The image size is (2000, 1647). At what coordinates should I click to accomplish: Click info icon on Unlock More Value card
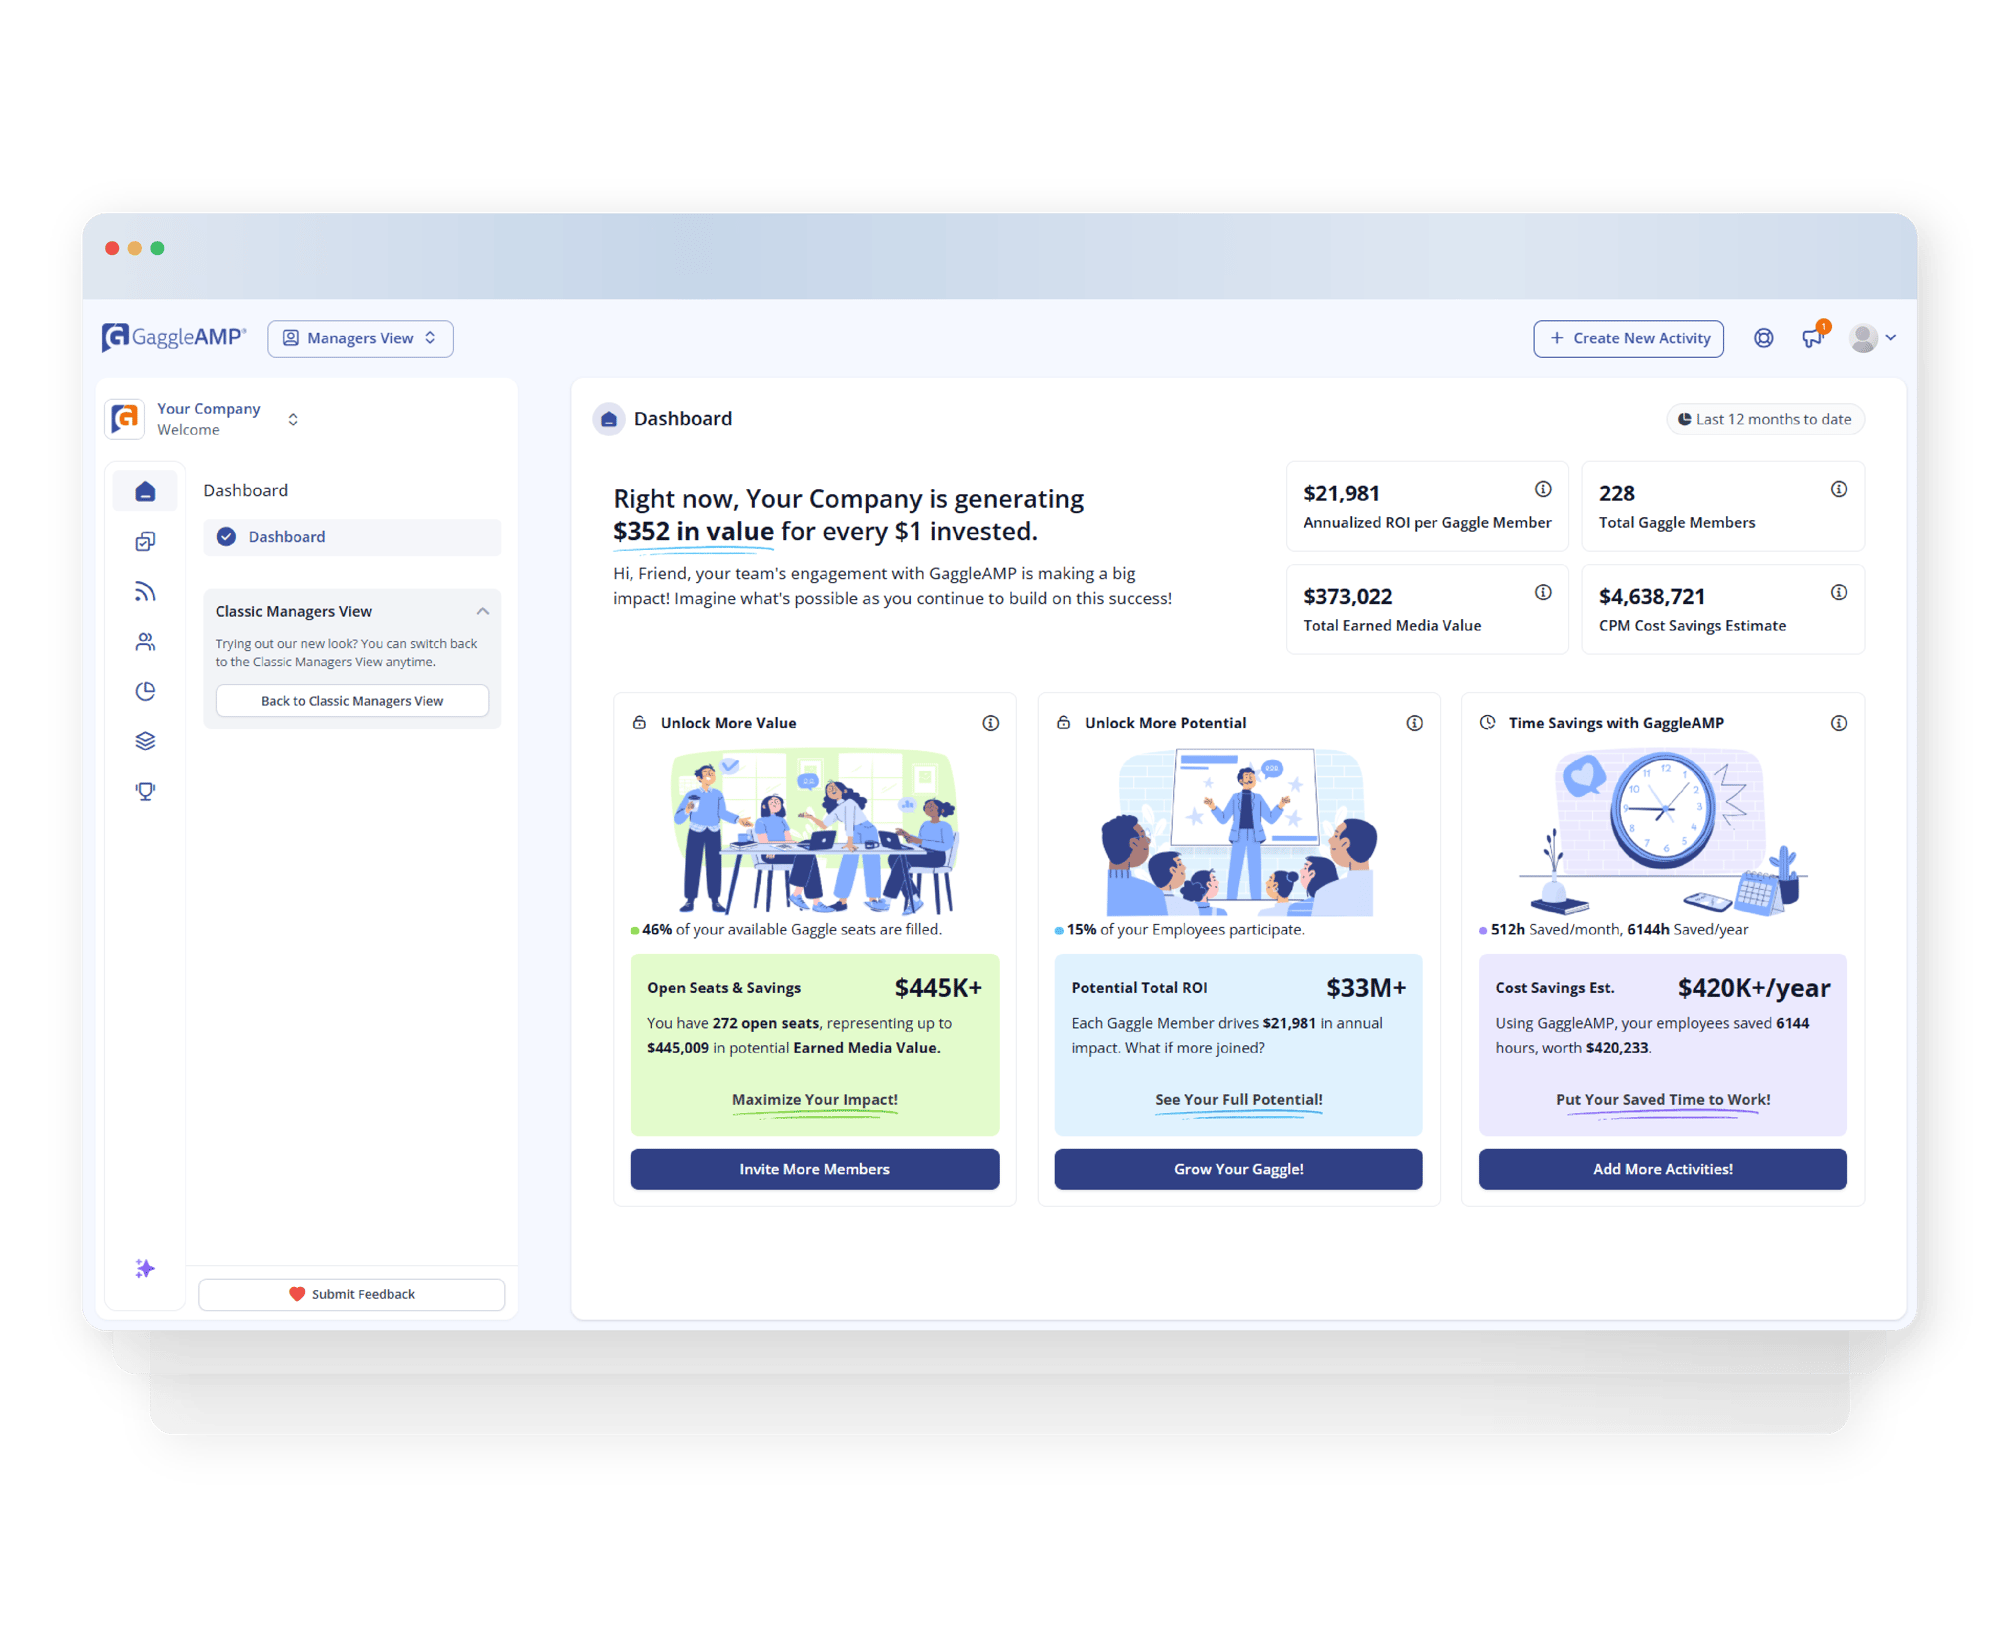(990, 723)
